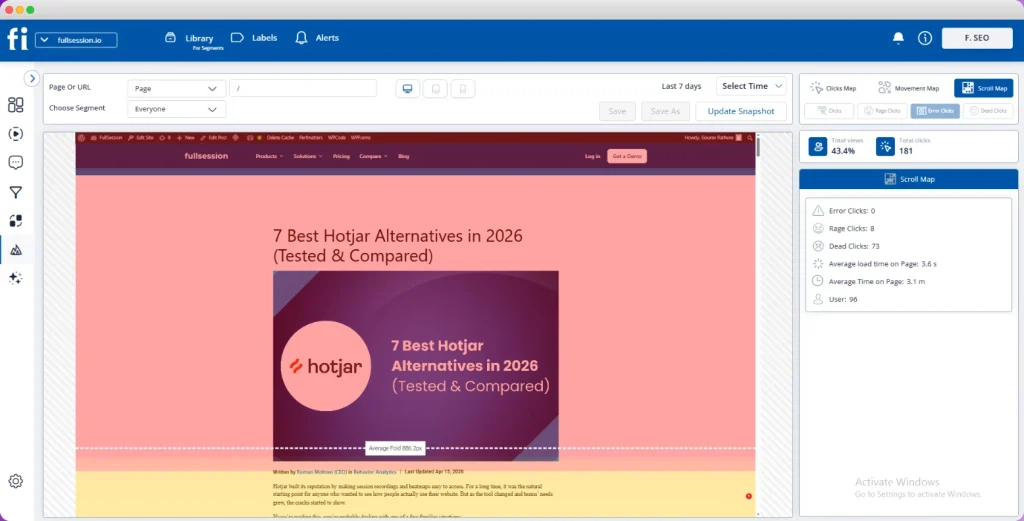Click the Save button
1024x521 pixels.
pos(617,111)
